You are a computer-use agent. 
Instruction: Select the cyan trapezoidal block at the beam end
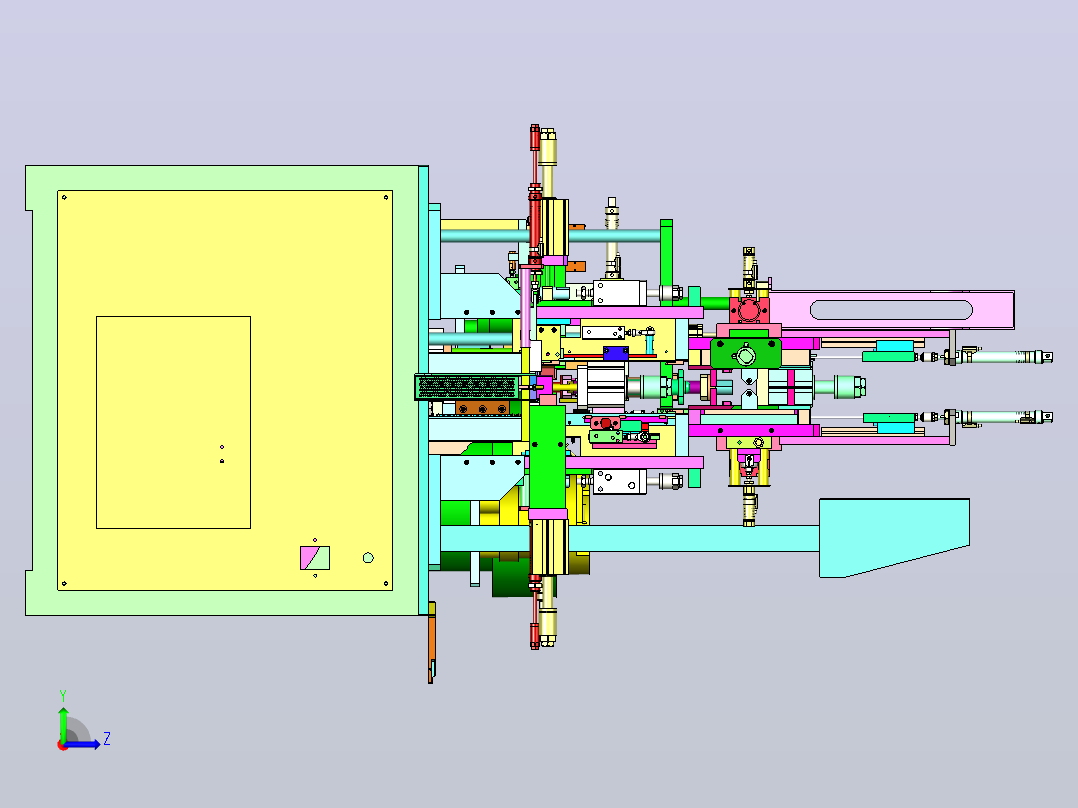click(x=894, y=538)
